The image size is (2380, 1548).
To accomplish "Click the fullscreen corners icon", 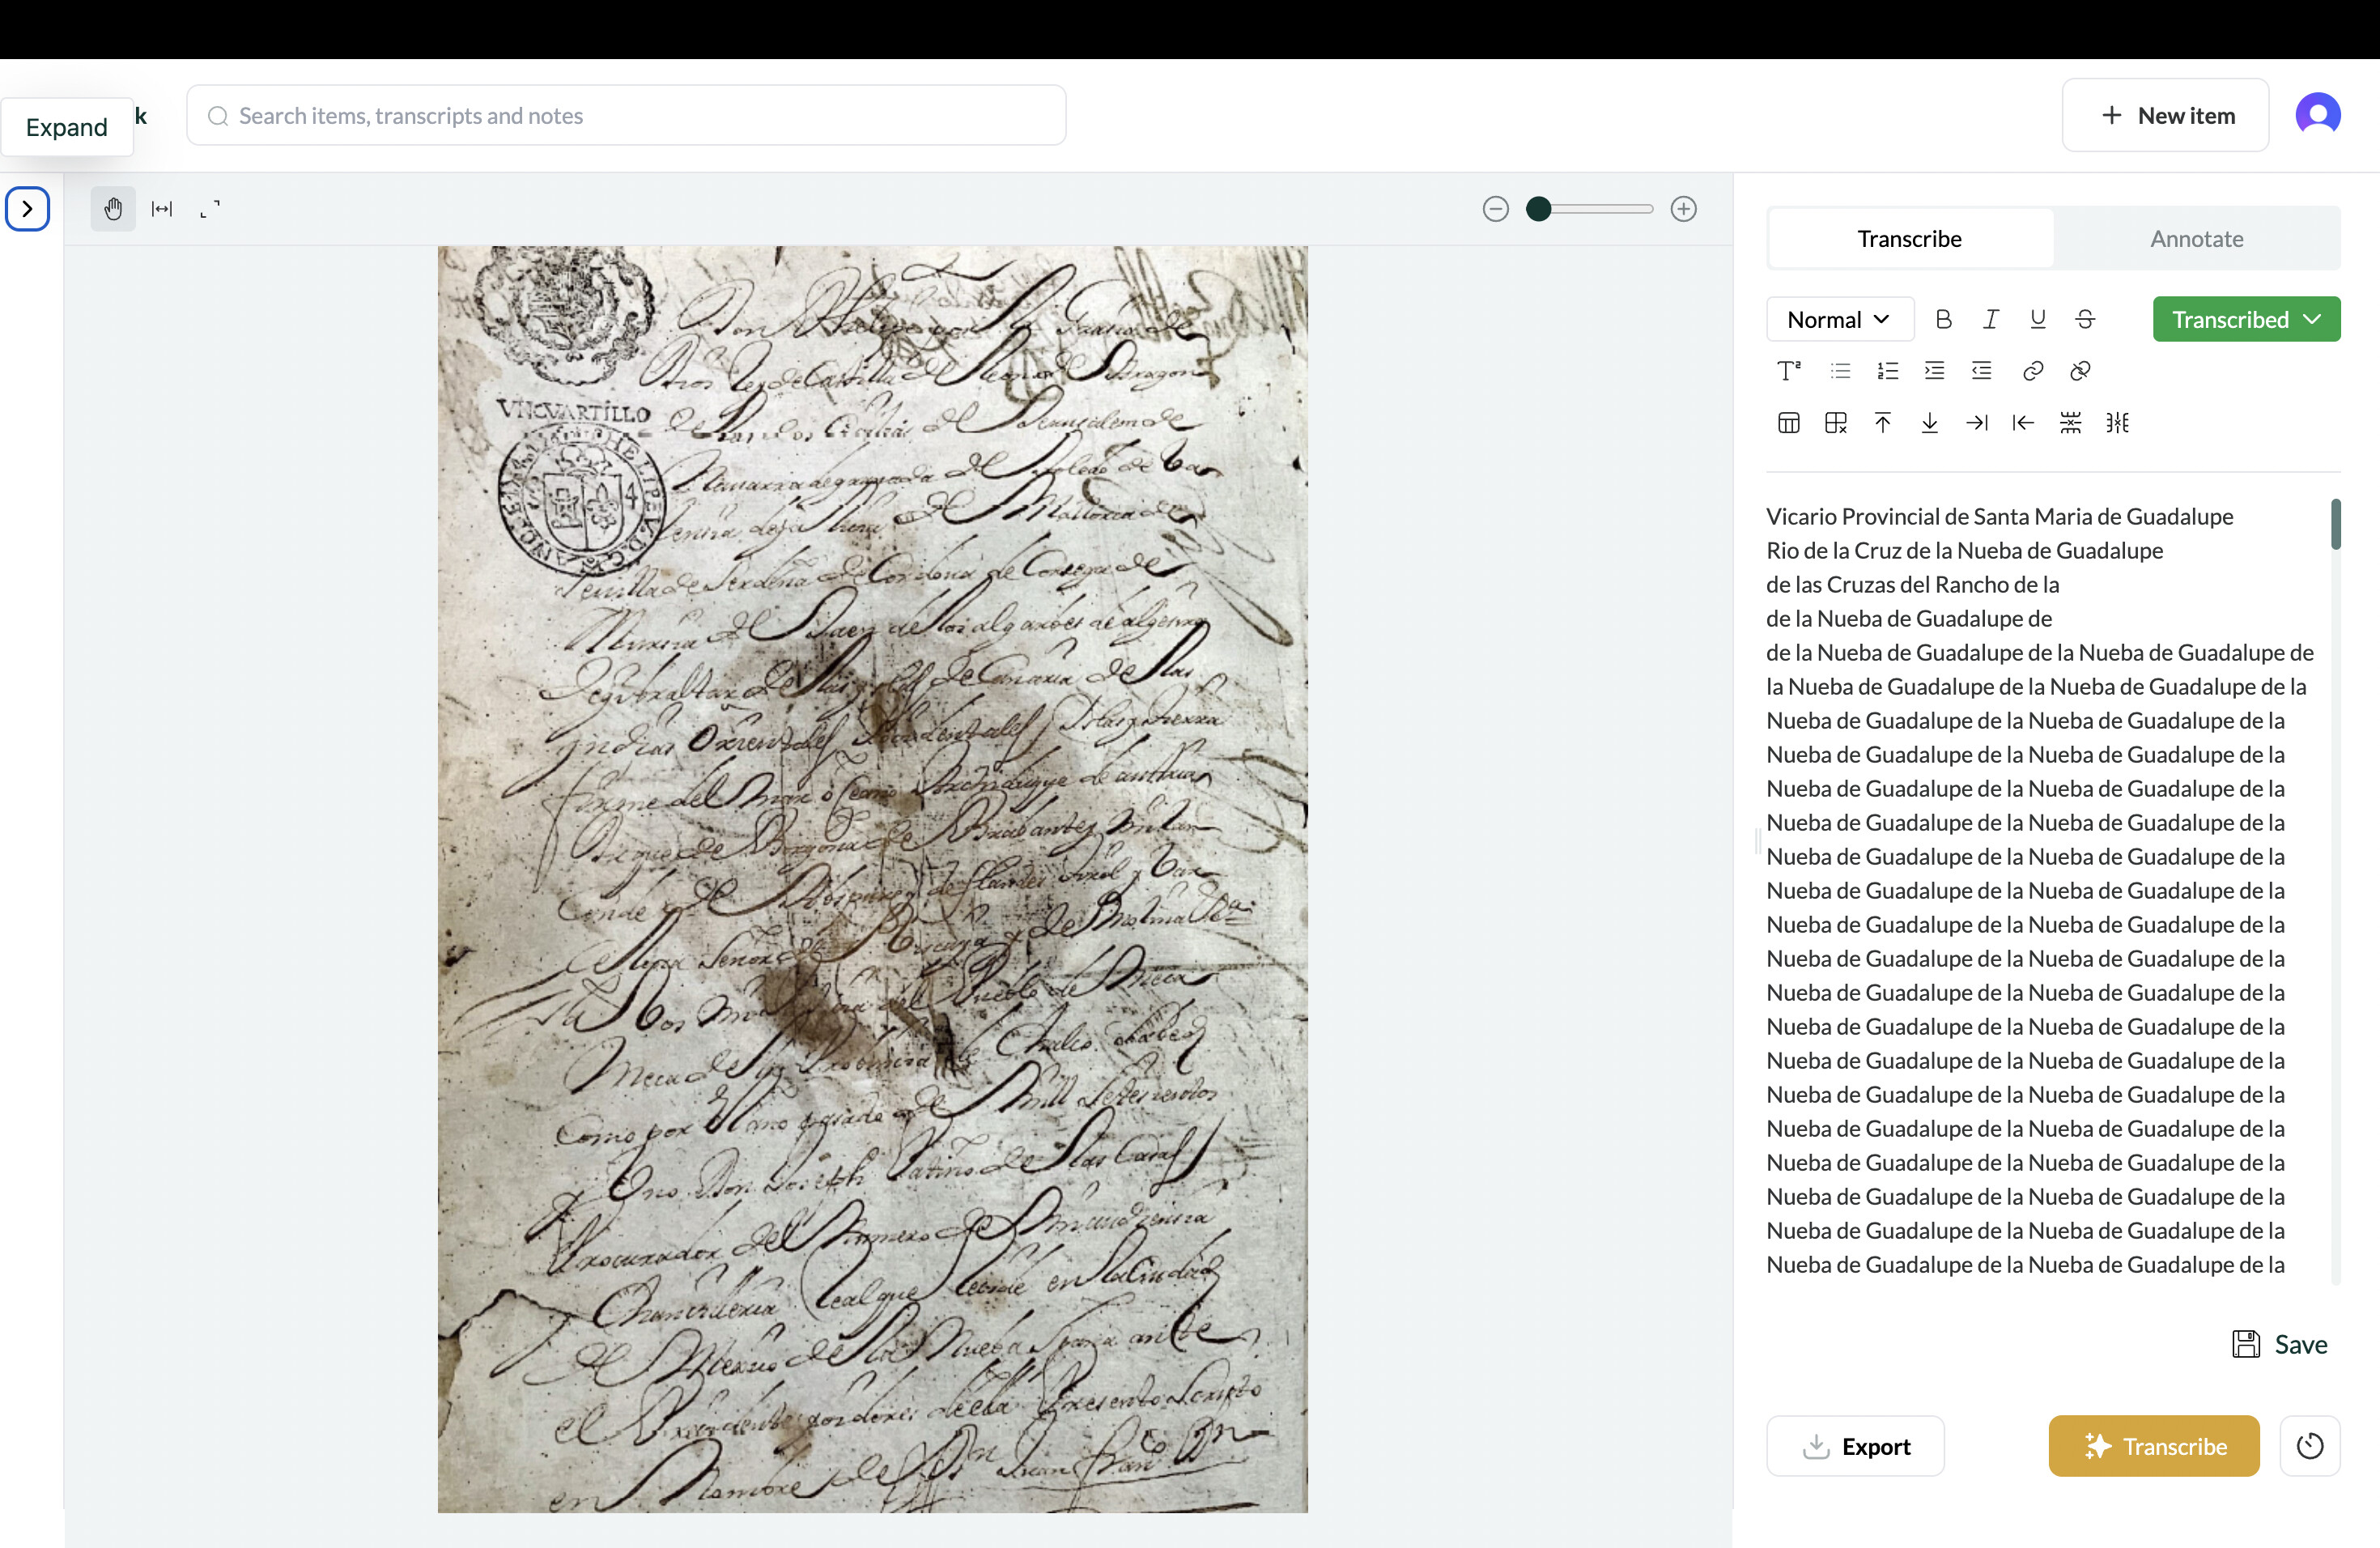I will 210,209.
